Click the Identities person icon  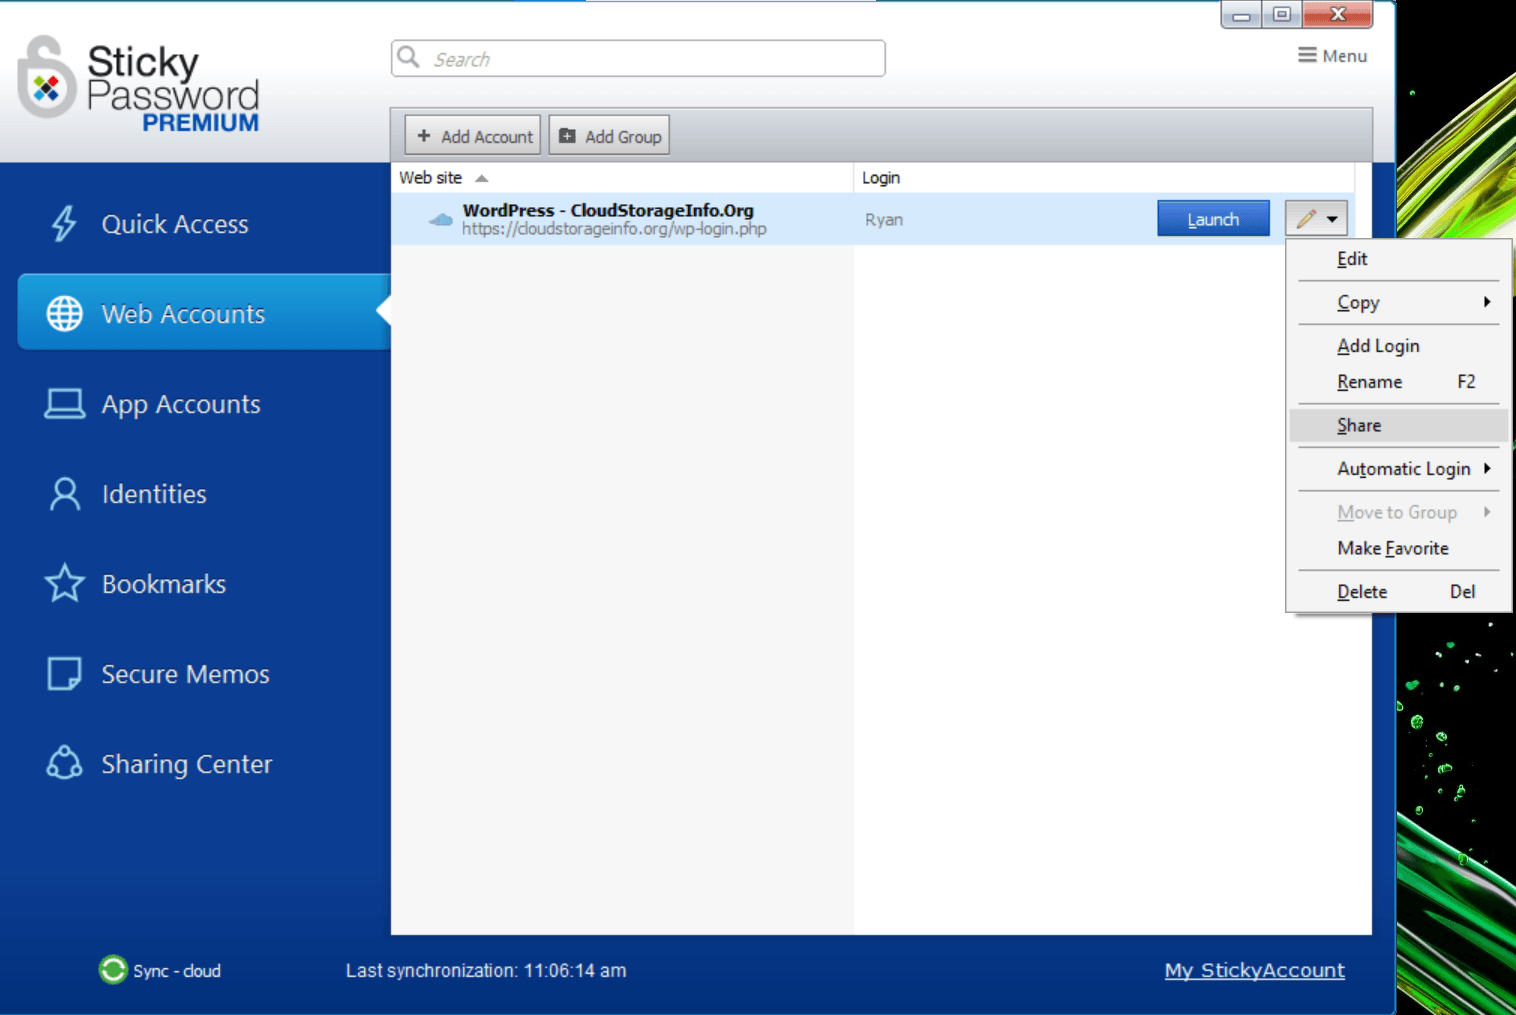click(x=65, y=494)
